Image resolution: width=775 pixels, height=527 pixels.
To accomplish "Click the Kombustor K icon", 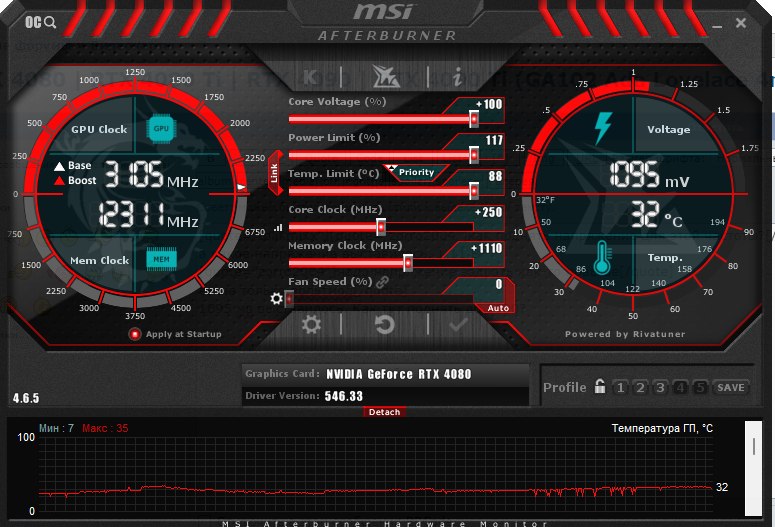I will coord(310,77).
